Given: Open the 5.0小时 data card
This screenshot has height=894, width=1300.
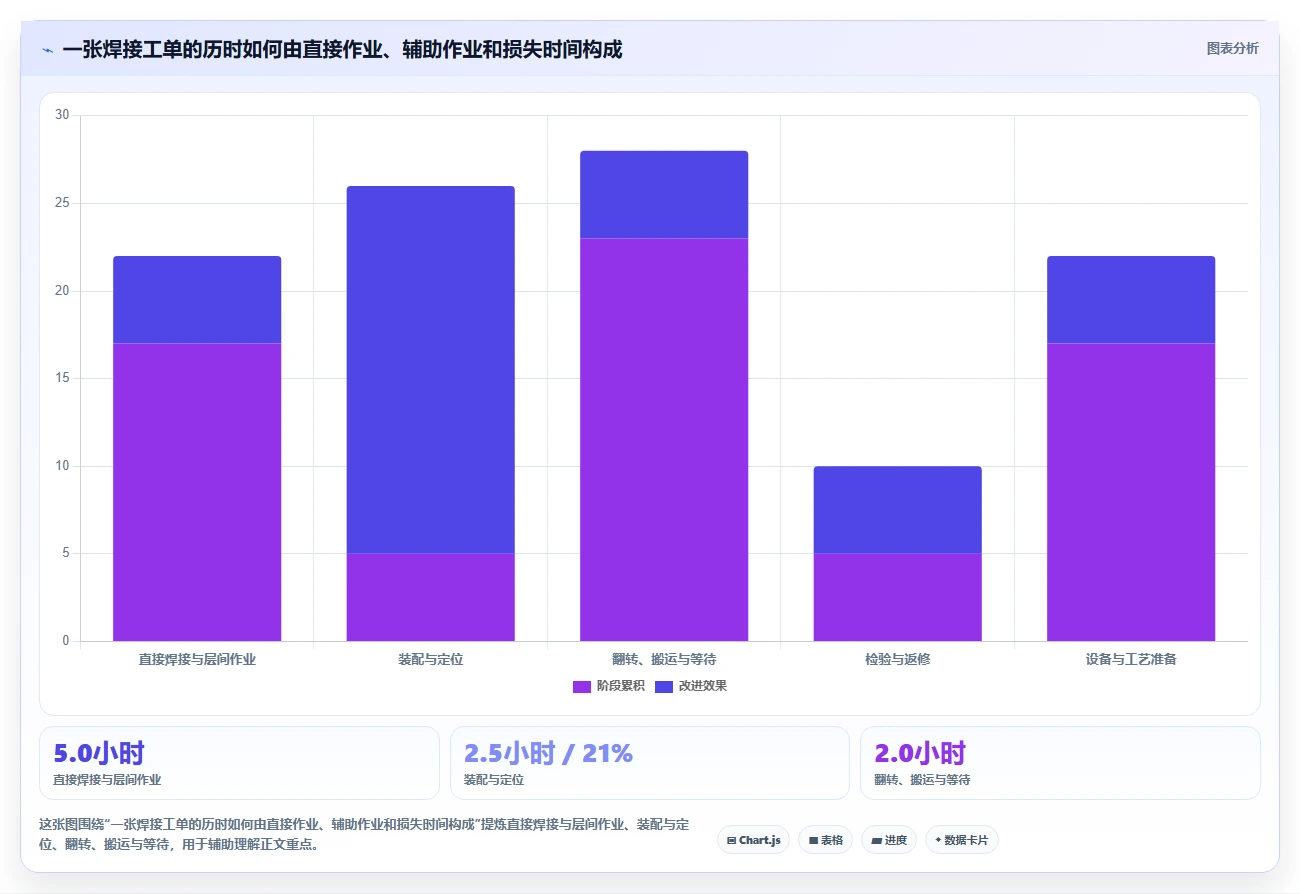Looking at the screenshot, I should point(239,763).
